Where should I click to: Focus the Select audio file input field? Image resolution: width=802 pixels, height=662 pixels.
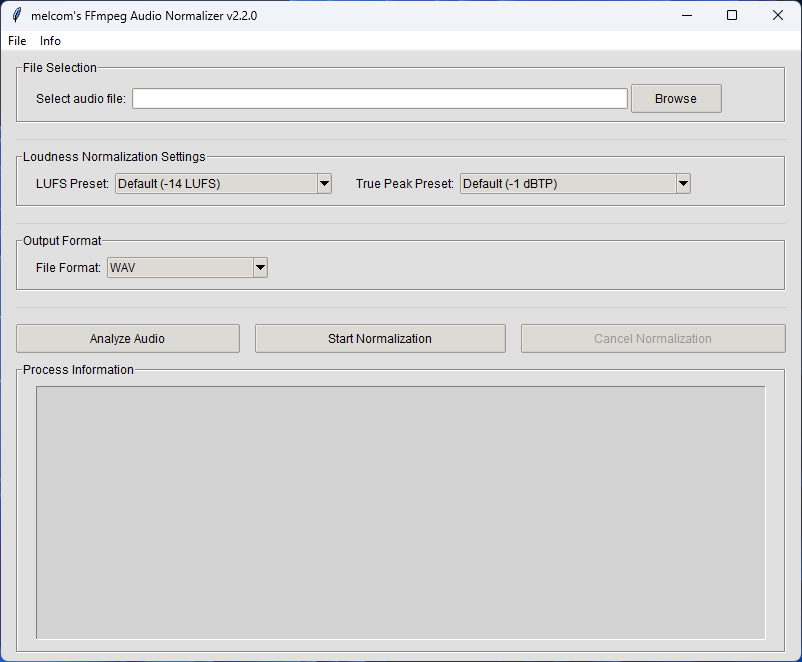(x=379, y=98)
